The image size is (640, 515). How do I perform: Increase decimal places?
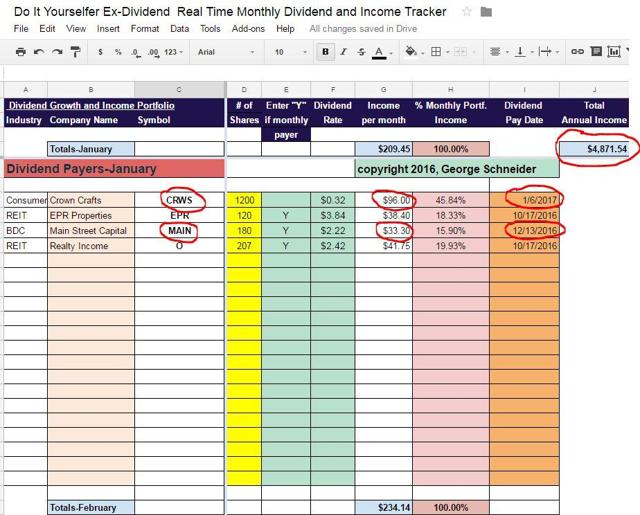tap(153, 53)
